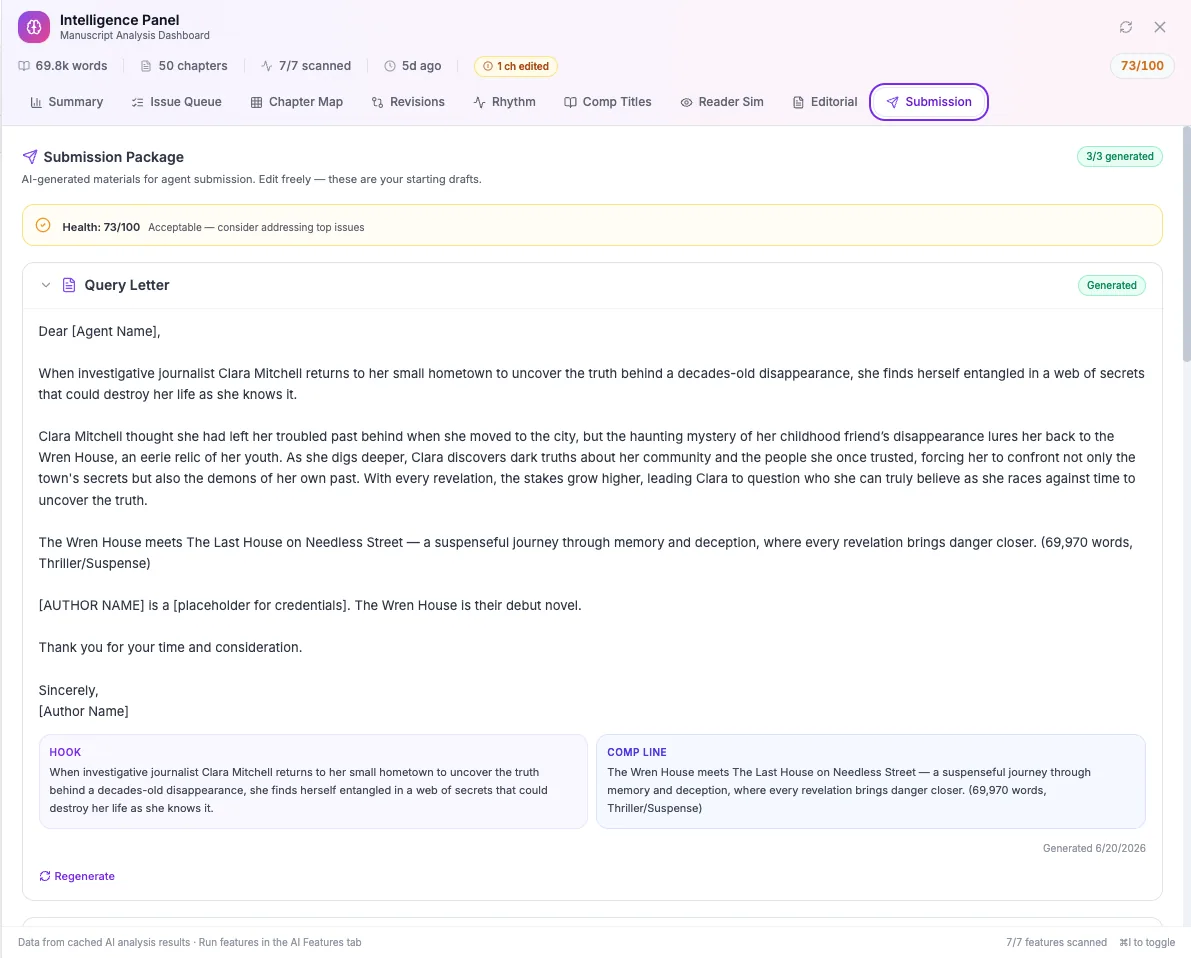Click the Thank you for your time line
The width and height of the screenshot is (1191, 958).
click(170, 647)
